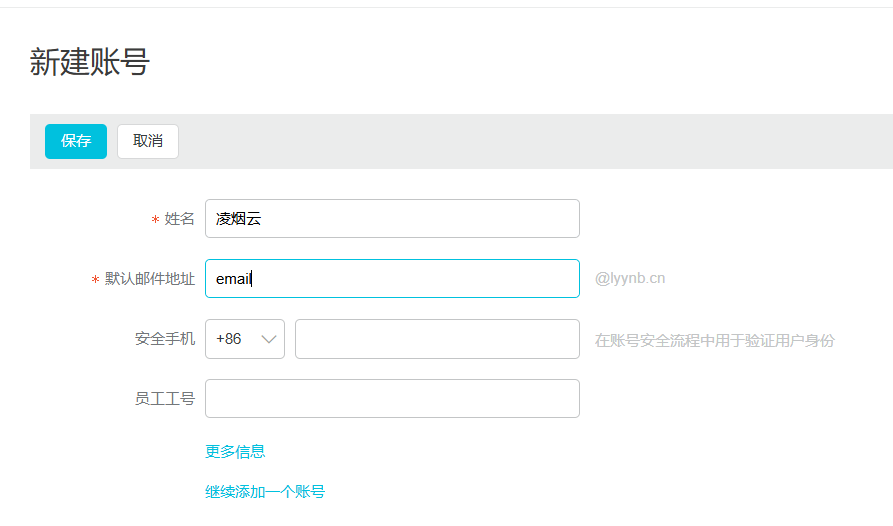
Task: Expand the 更多信息 section
Action: 235,451
